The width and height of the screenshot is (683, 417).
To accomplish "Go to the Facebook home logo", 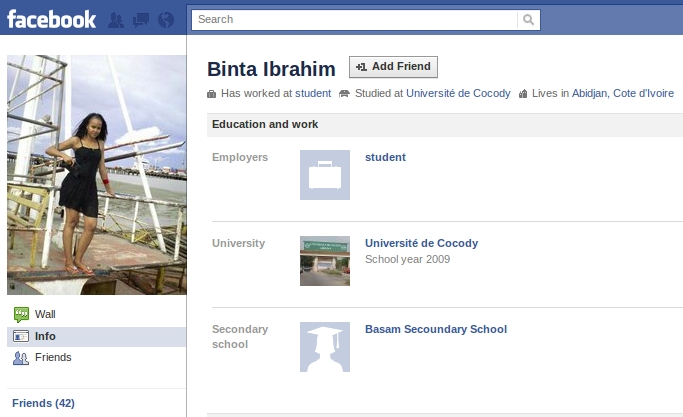I will (x=51, y=20).
